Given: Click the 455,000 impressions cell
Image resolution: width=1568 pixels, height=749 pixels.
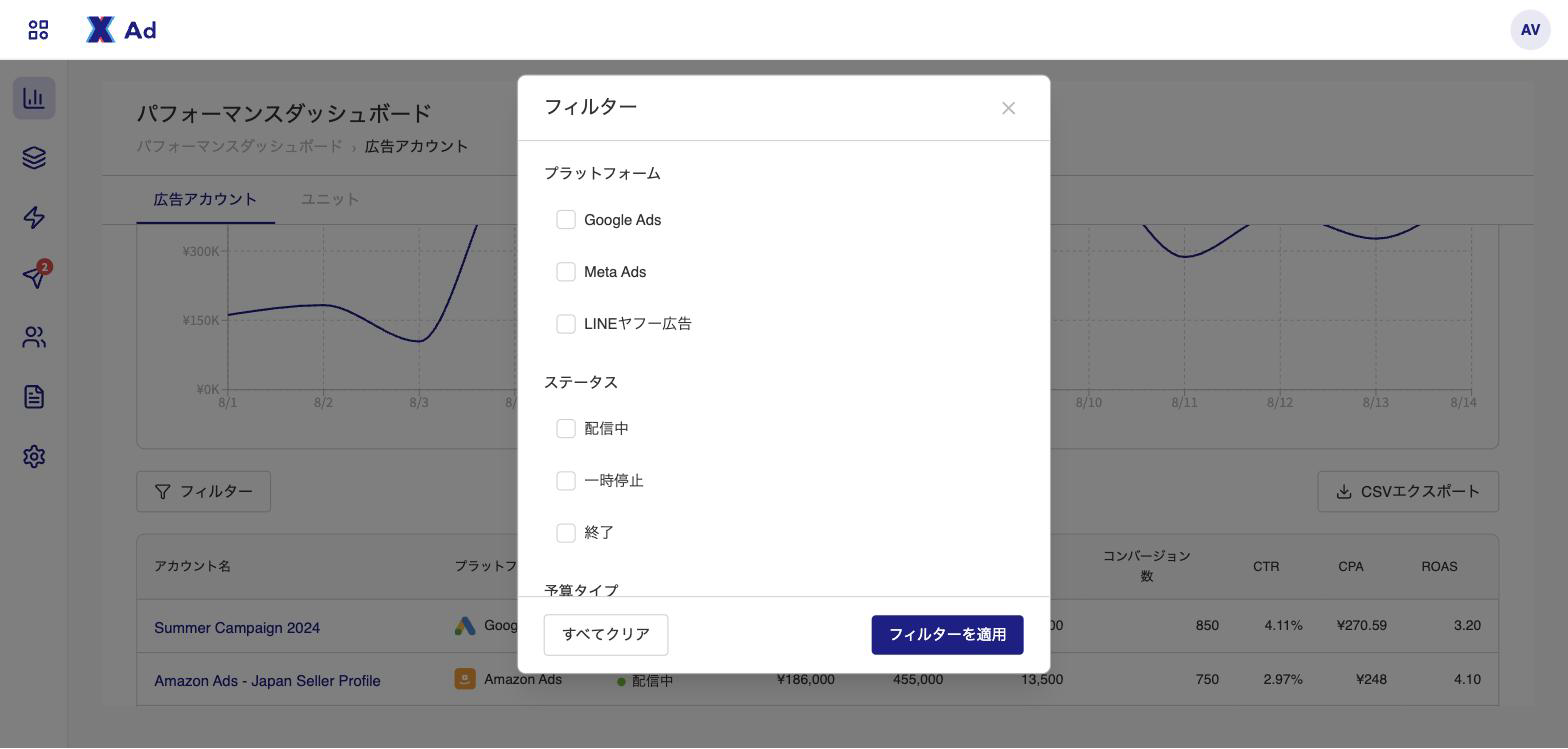Looking at the screenshot, I should [x=918, y=680].
